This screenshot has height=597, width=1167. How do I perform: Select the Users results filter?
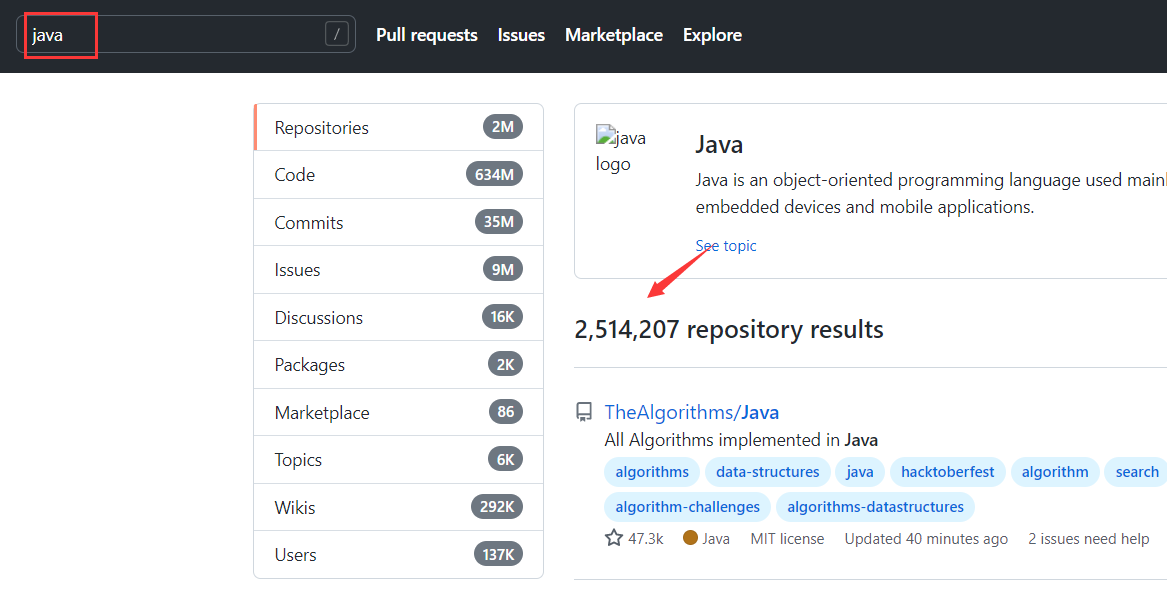(399, 555)
